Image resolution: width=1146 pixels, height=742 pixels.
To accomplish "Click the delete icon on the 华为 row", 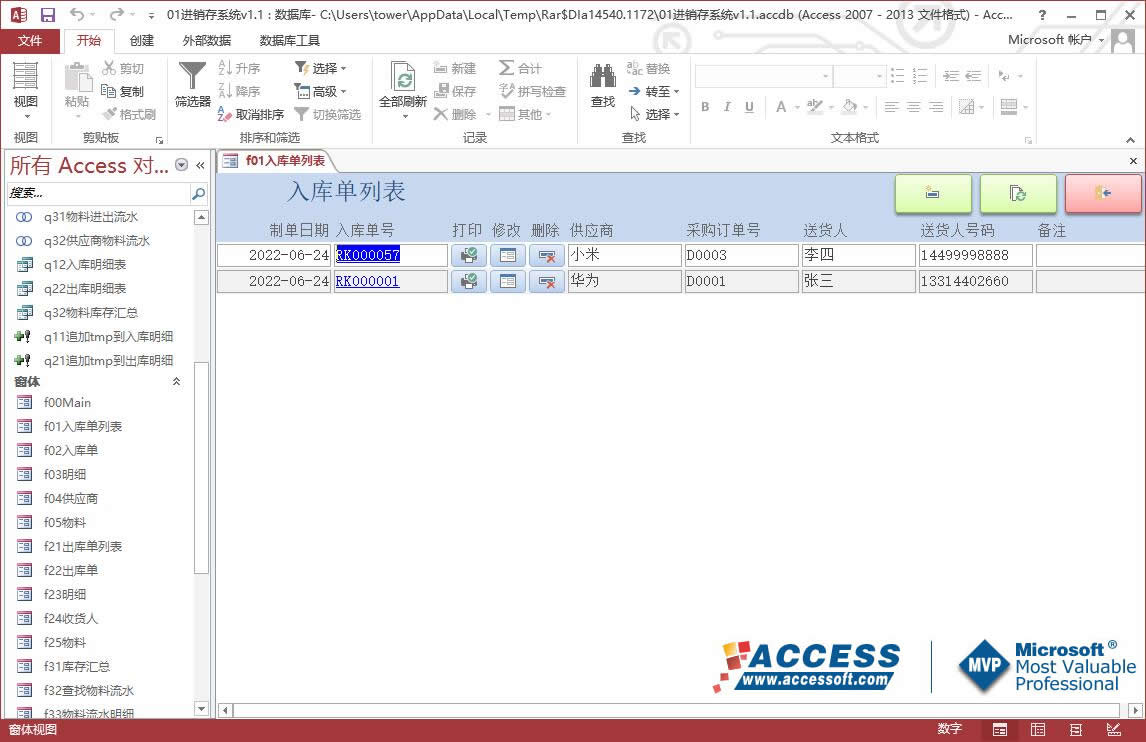I will pos(546,281).
